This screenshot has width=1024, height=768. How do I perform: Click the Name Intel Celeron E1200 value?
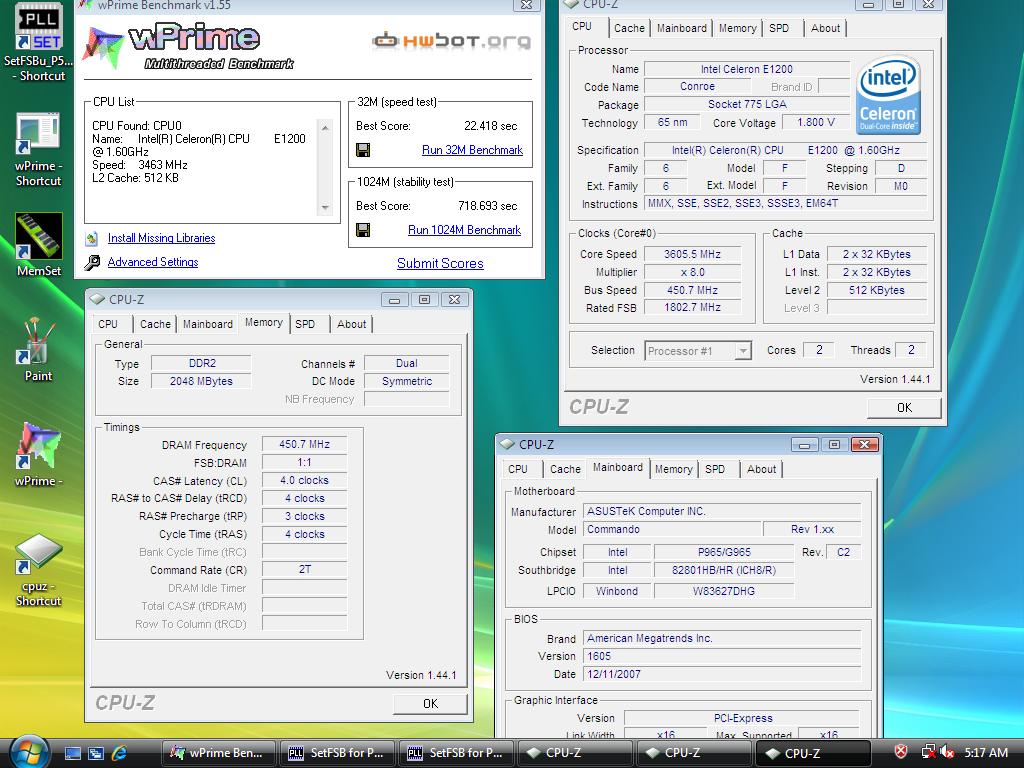(746, 69)
